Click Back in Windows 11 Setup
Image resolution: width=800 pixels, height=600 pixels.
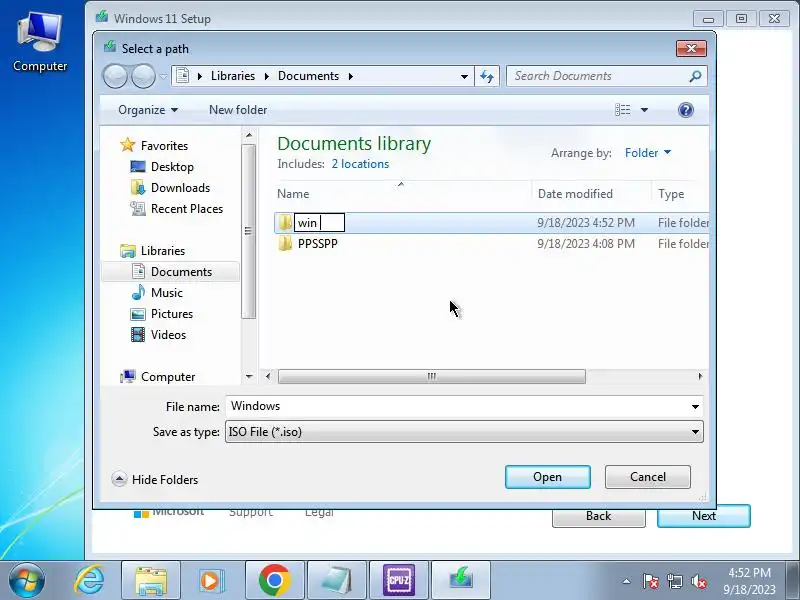(598, 516)
